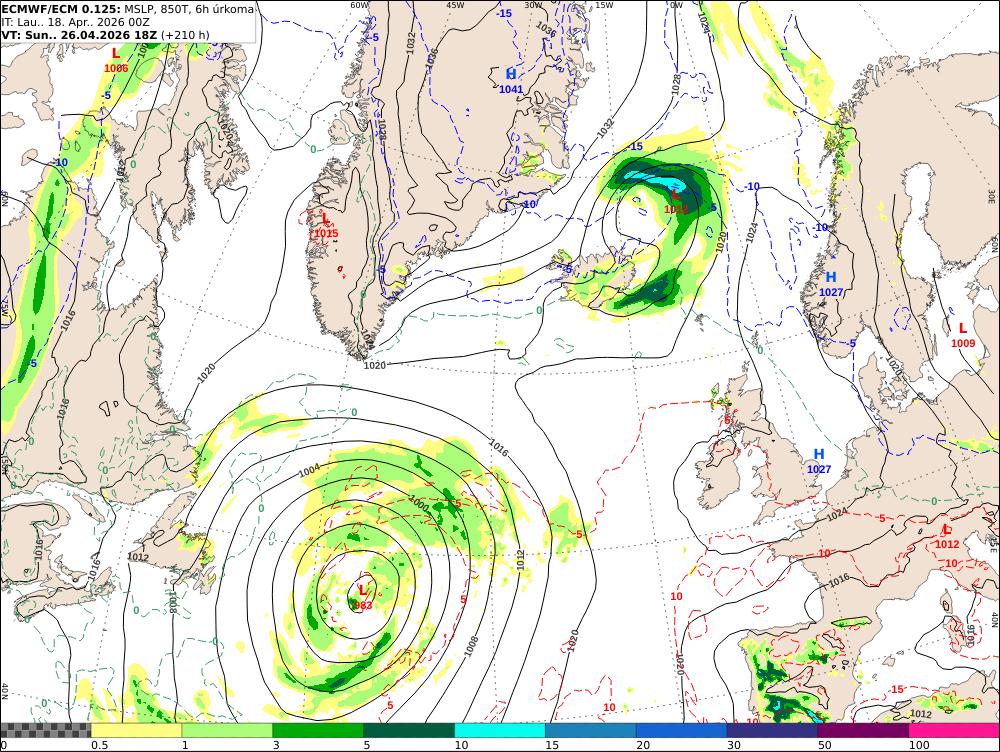The height and width of the screenshot is (752, 1000).
Task: Select the purple 50–100 legend swatch
Action: (x=864, y=730)
